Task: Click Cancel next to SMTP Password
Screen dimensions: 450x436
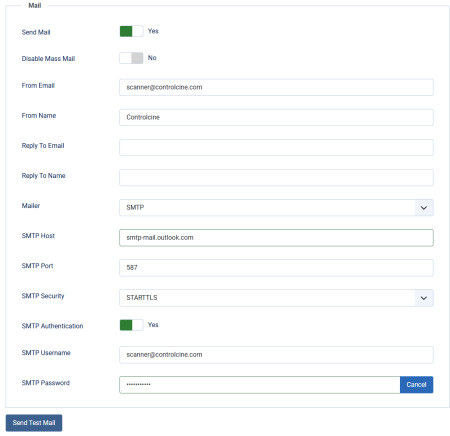Action: click(x=416, y=385)
